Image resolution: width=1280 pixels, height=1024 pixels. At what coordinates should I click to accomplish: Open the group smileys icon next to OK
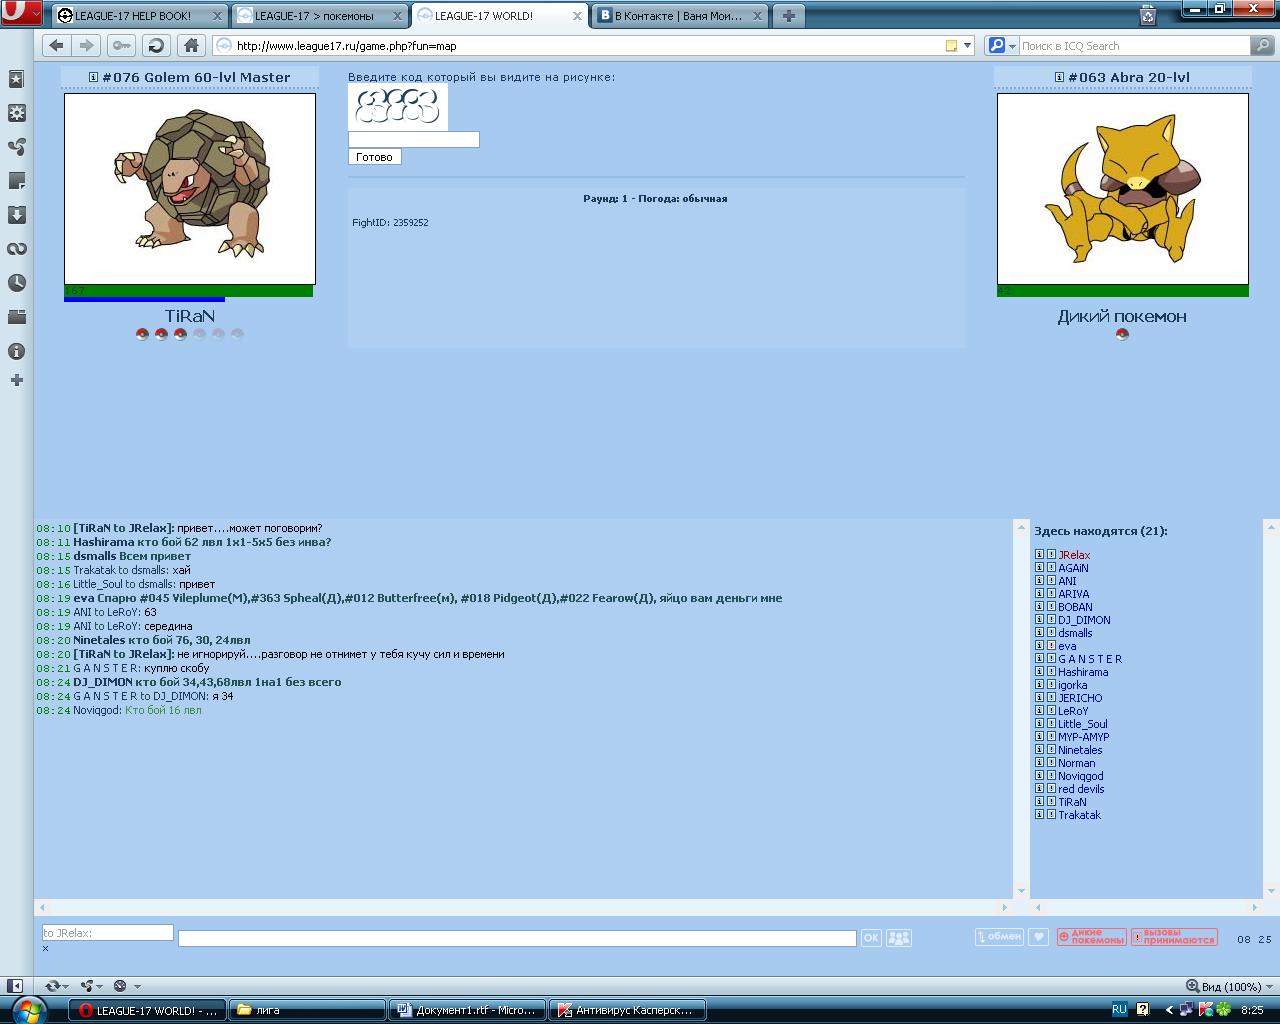(899, 938)
